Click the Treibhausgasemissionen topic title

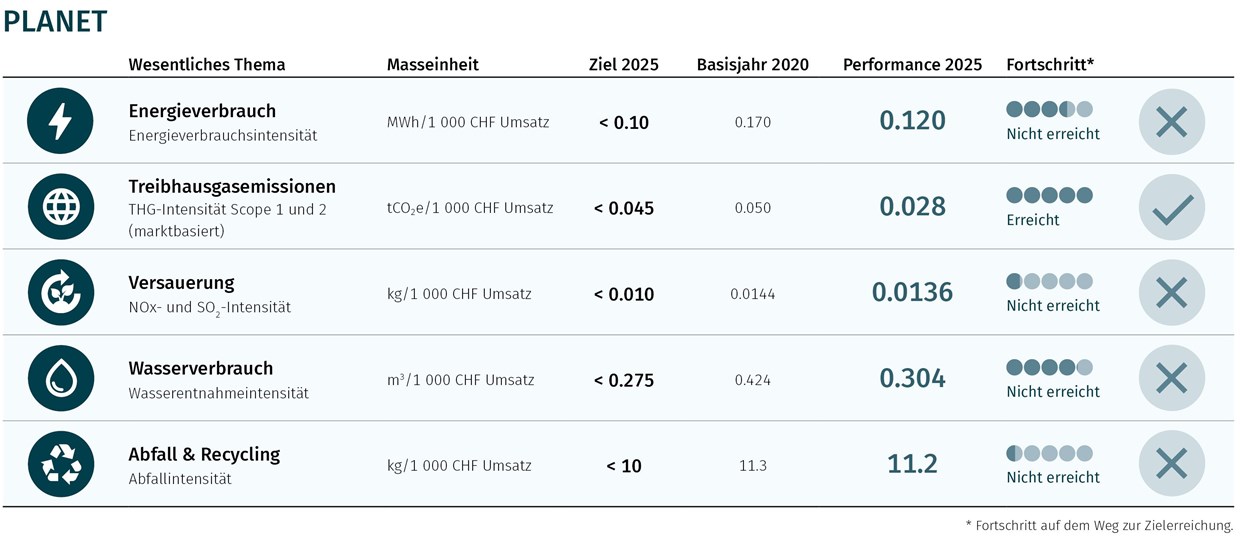pyautogui.click(x=232, y=187)
